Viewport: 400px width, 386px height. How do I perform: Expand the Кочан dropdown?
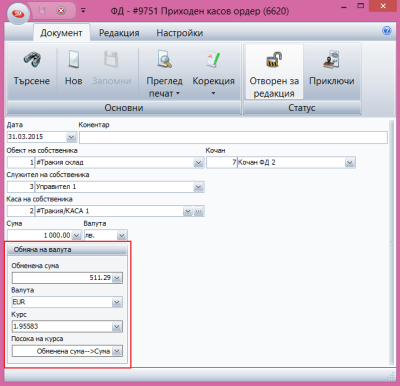pos(349,163)
